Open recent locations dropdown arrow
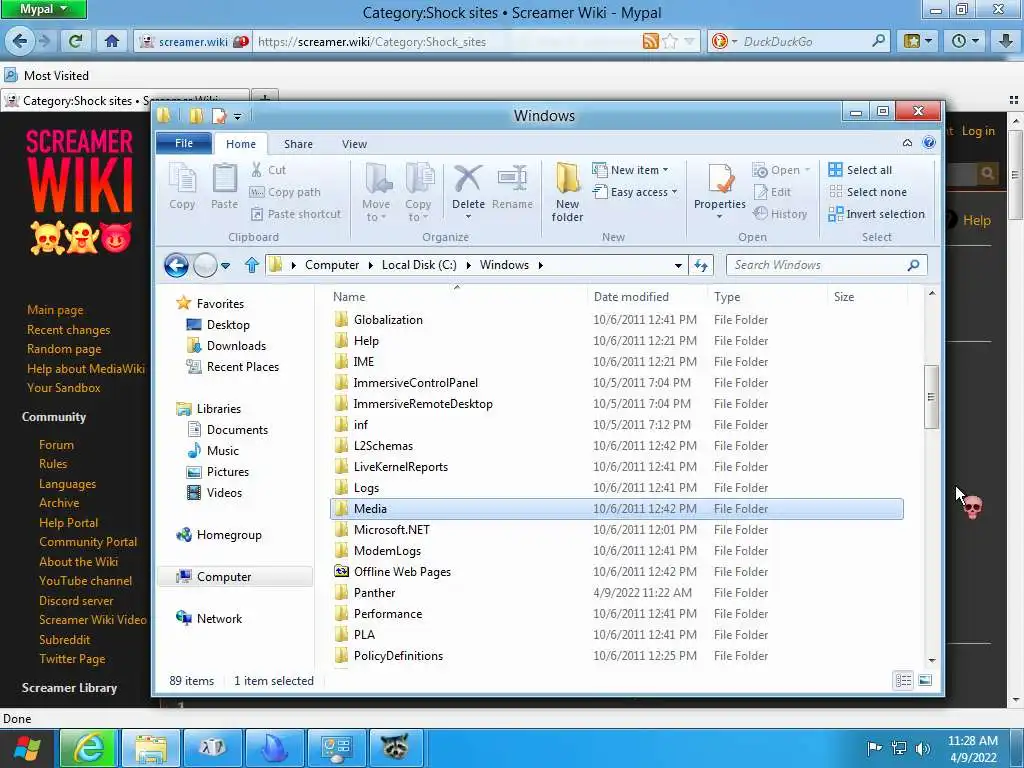 point(225,265)
